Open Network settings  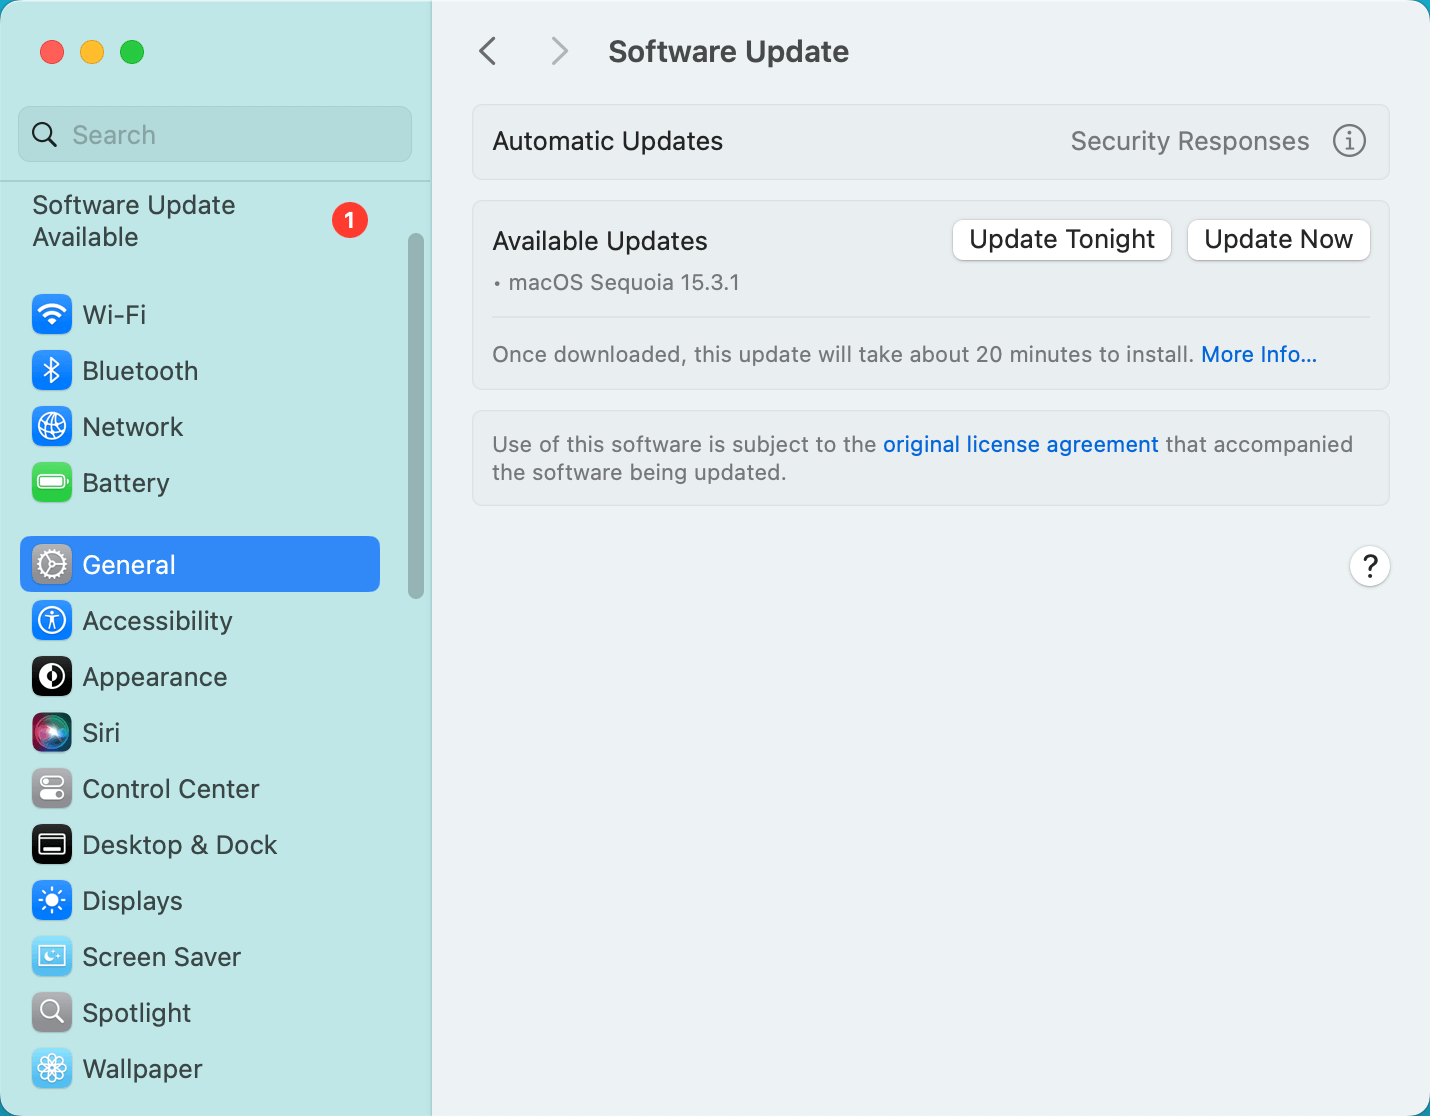point(133,427)
